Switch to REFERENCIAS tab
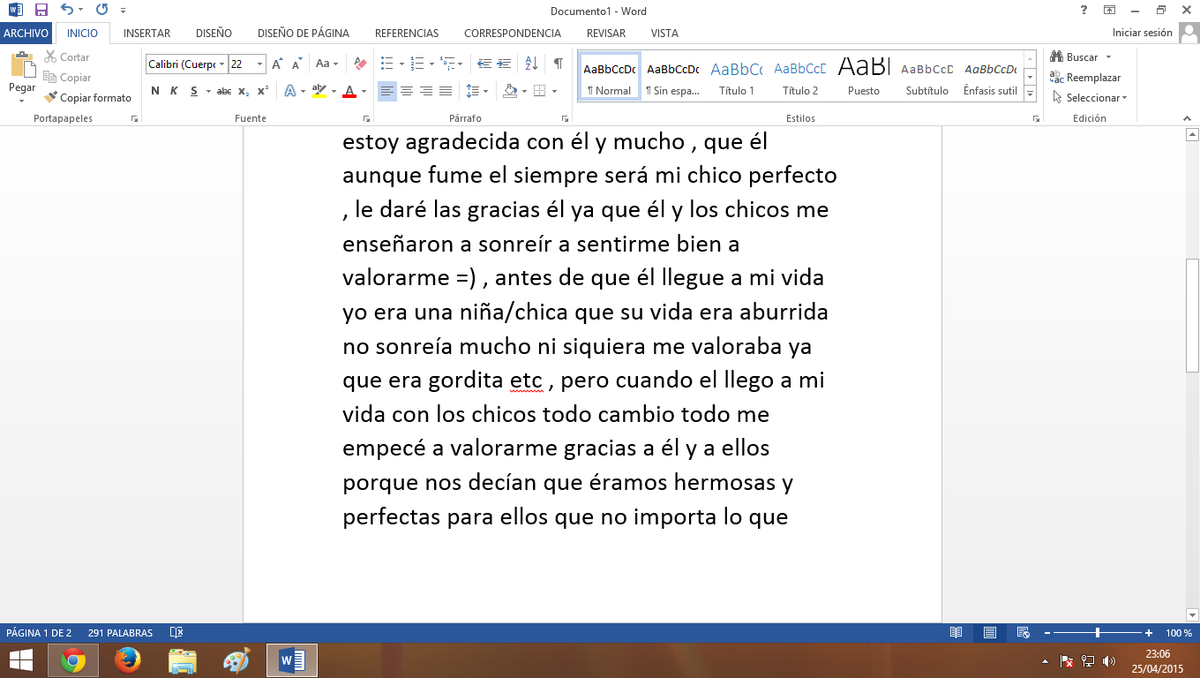1200x678 pixels. click(x=407, y=33)
